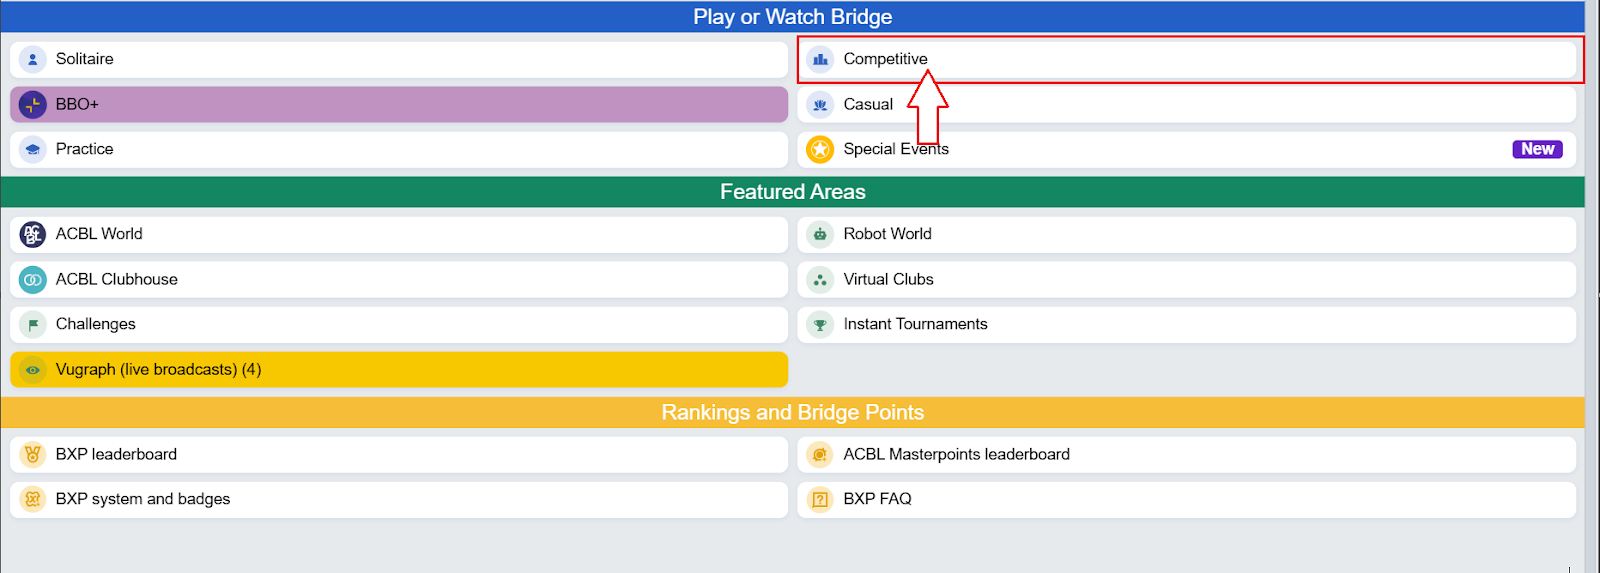Click the Instant Tournaments trophy icon
The image size is (1600, 573).
(820, 325)
